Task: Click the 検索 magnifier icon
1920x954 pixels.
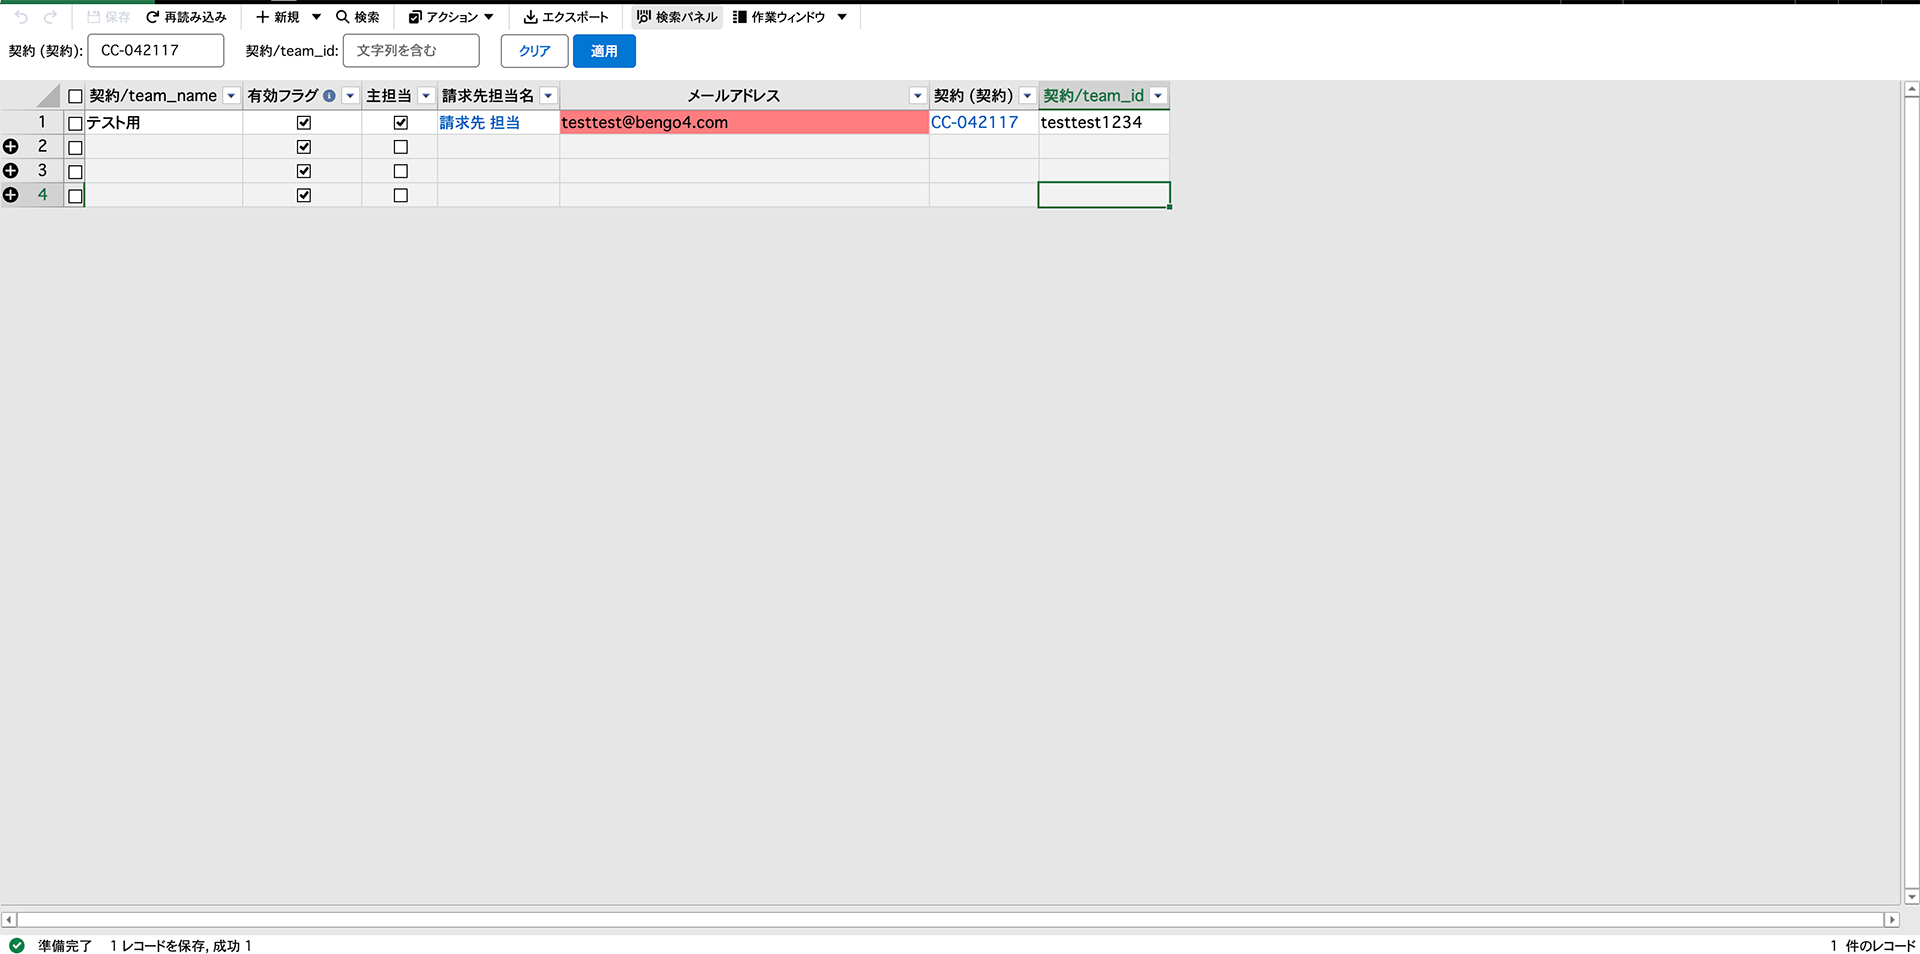Action: pos(342,17)
